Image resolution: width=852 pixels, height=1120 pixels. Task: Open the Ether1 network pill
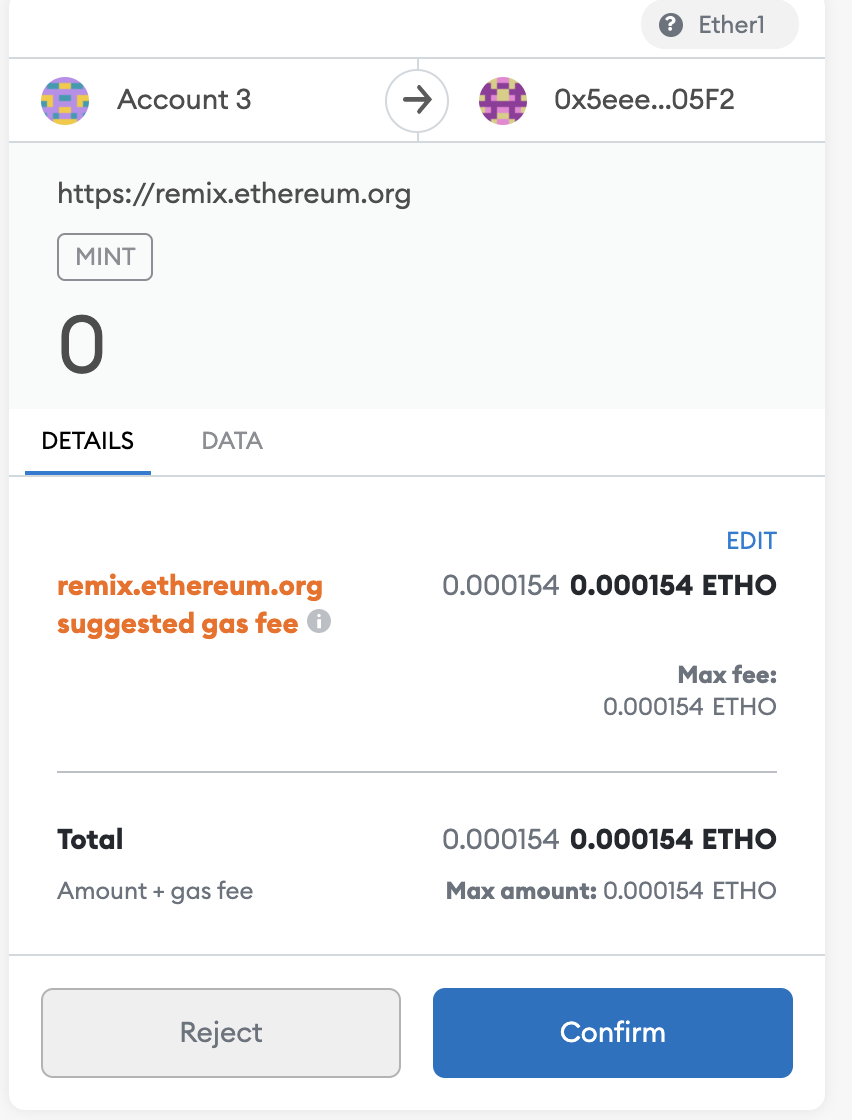719,25
